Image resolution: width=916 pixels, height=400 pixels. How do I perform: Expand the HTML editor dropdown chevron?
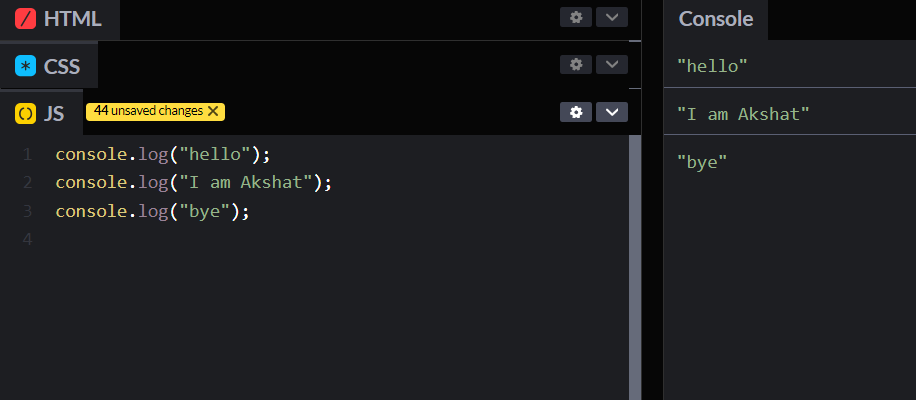pos(612,17)
